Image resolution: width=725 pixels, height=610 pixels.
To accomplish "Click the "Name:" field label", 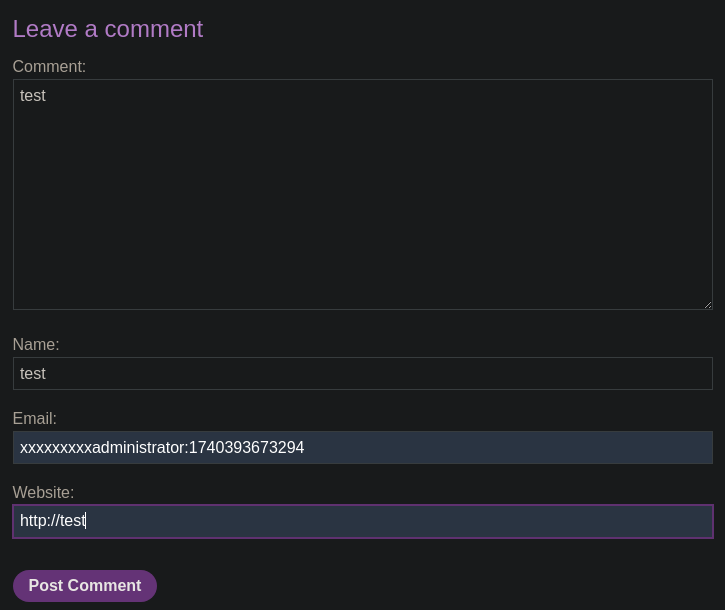I will click(x=36, y=345).
